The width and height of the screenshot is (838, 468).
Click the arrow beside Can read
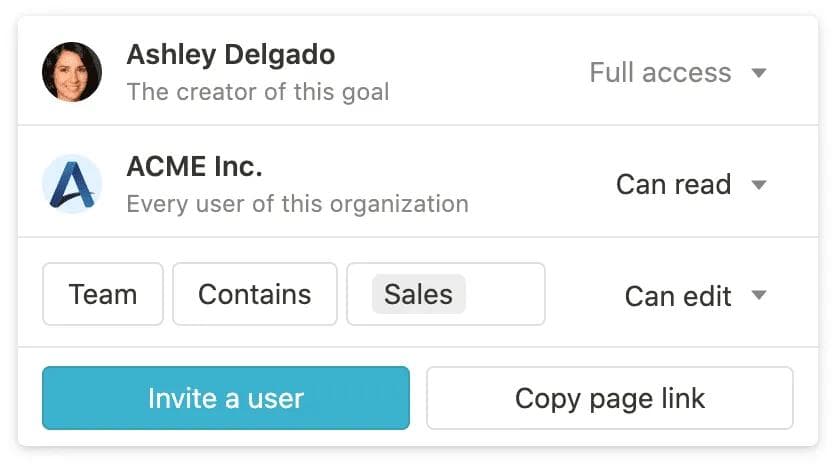coord(759,185)
